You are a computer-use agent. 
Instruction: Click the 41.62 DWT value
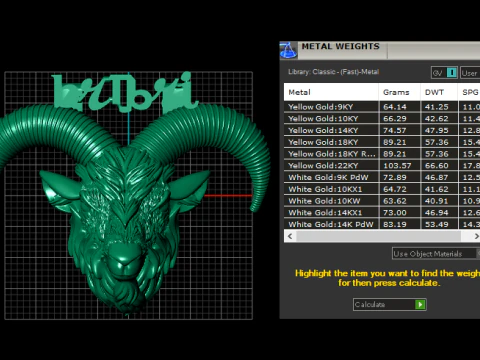[x=437, y=189]
